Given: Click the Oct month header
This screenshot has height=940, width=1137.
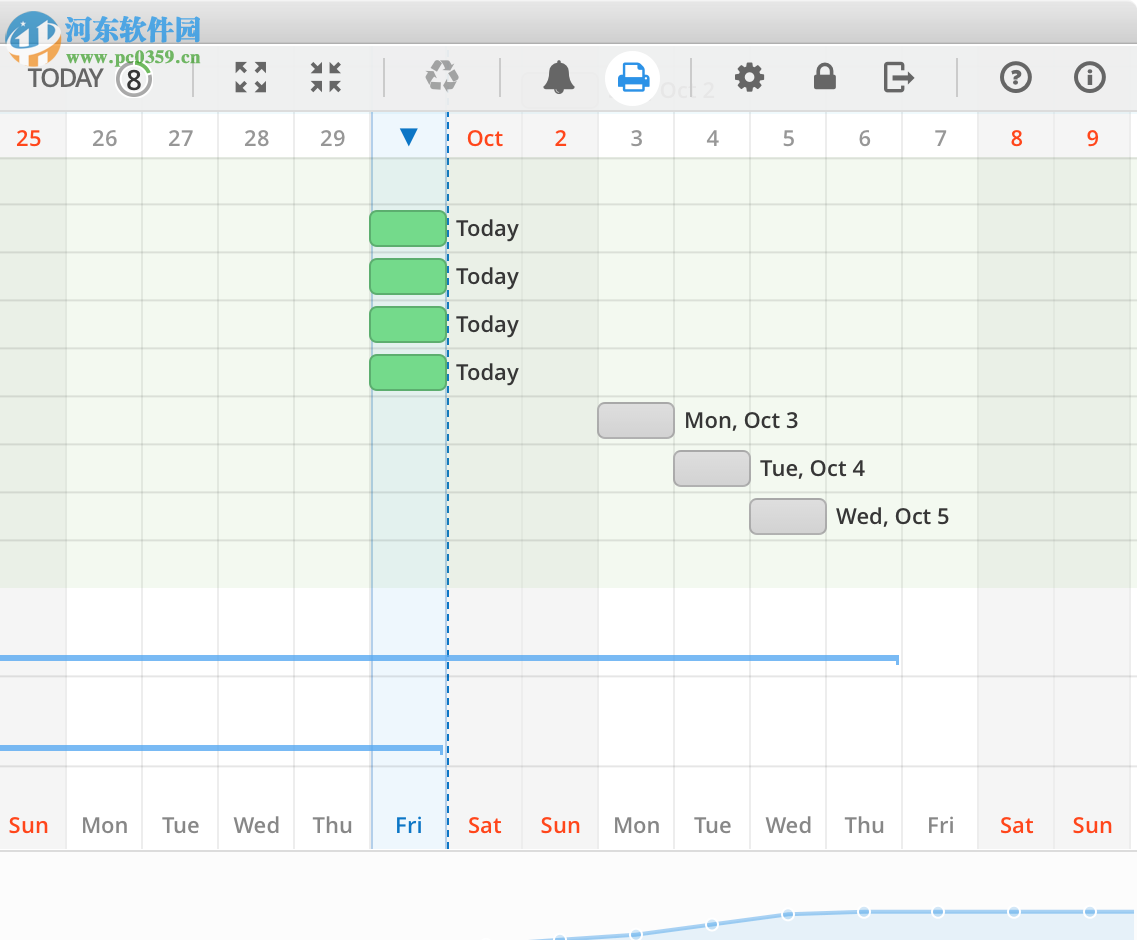Looking at the screenshot, I should tap(484, 138).
